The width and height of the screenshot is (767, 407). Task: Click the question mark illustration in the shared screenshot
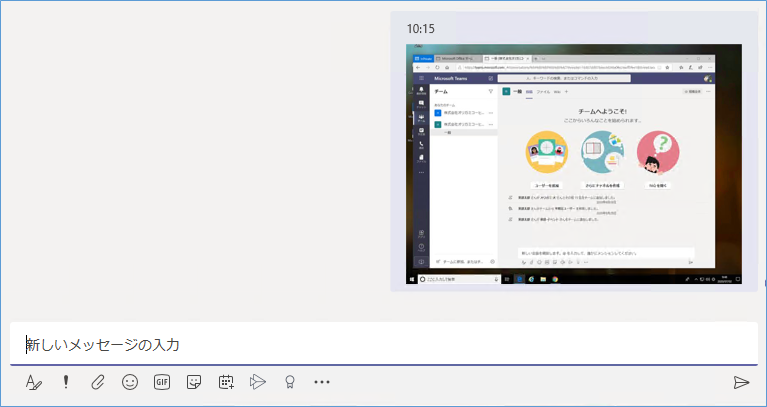(x=657, y=153)
